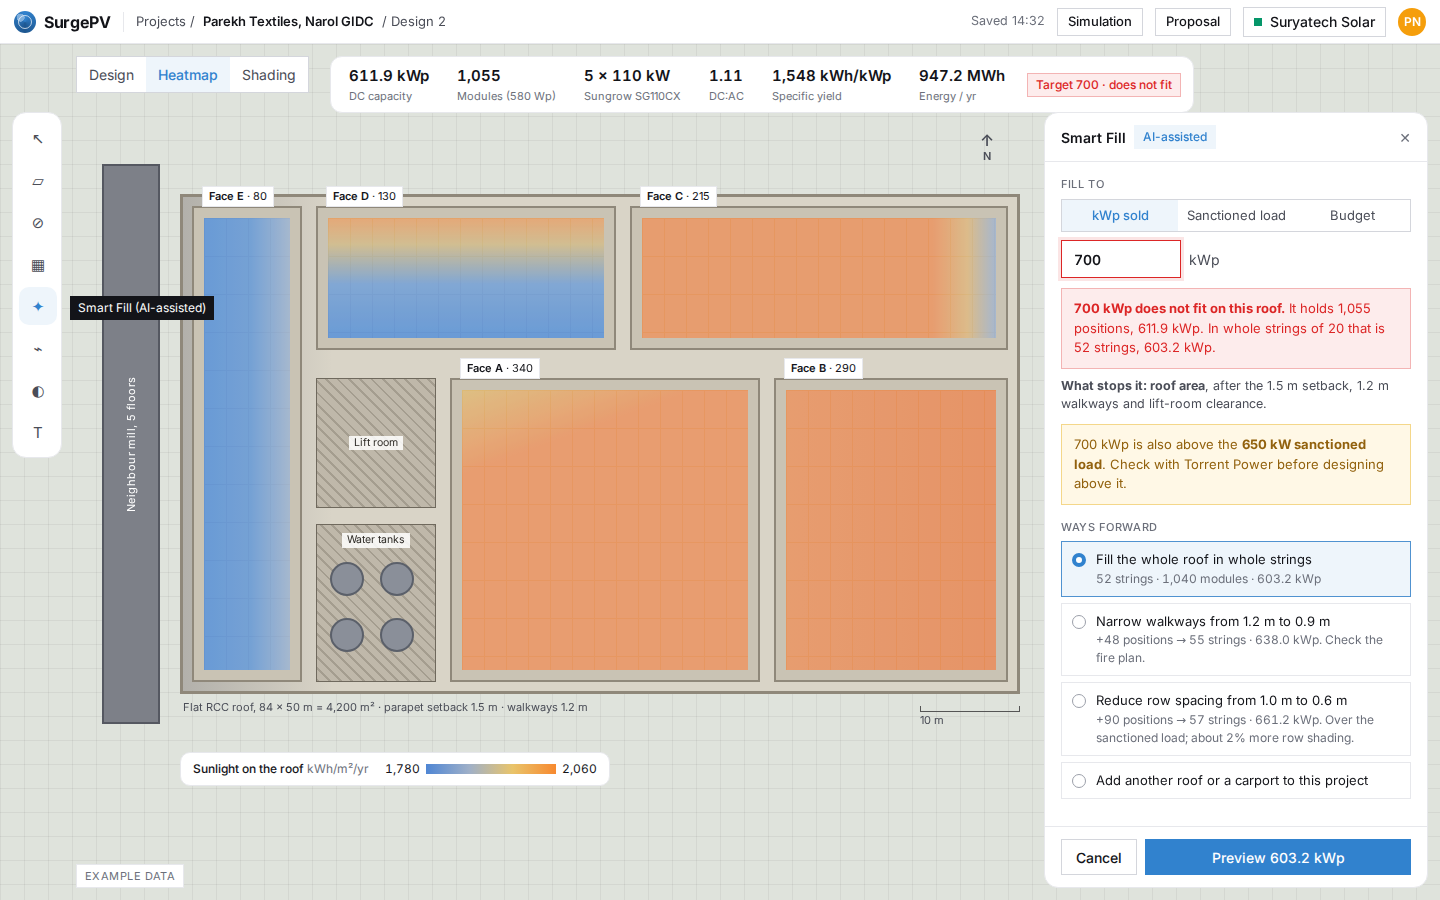The width and height of the screenshot is (1440, 900).
Task: Select the electrical stringing bolt tool
Action: [38, 349]
